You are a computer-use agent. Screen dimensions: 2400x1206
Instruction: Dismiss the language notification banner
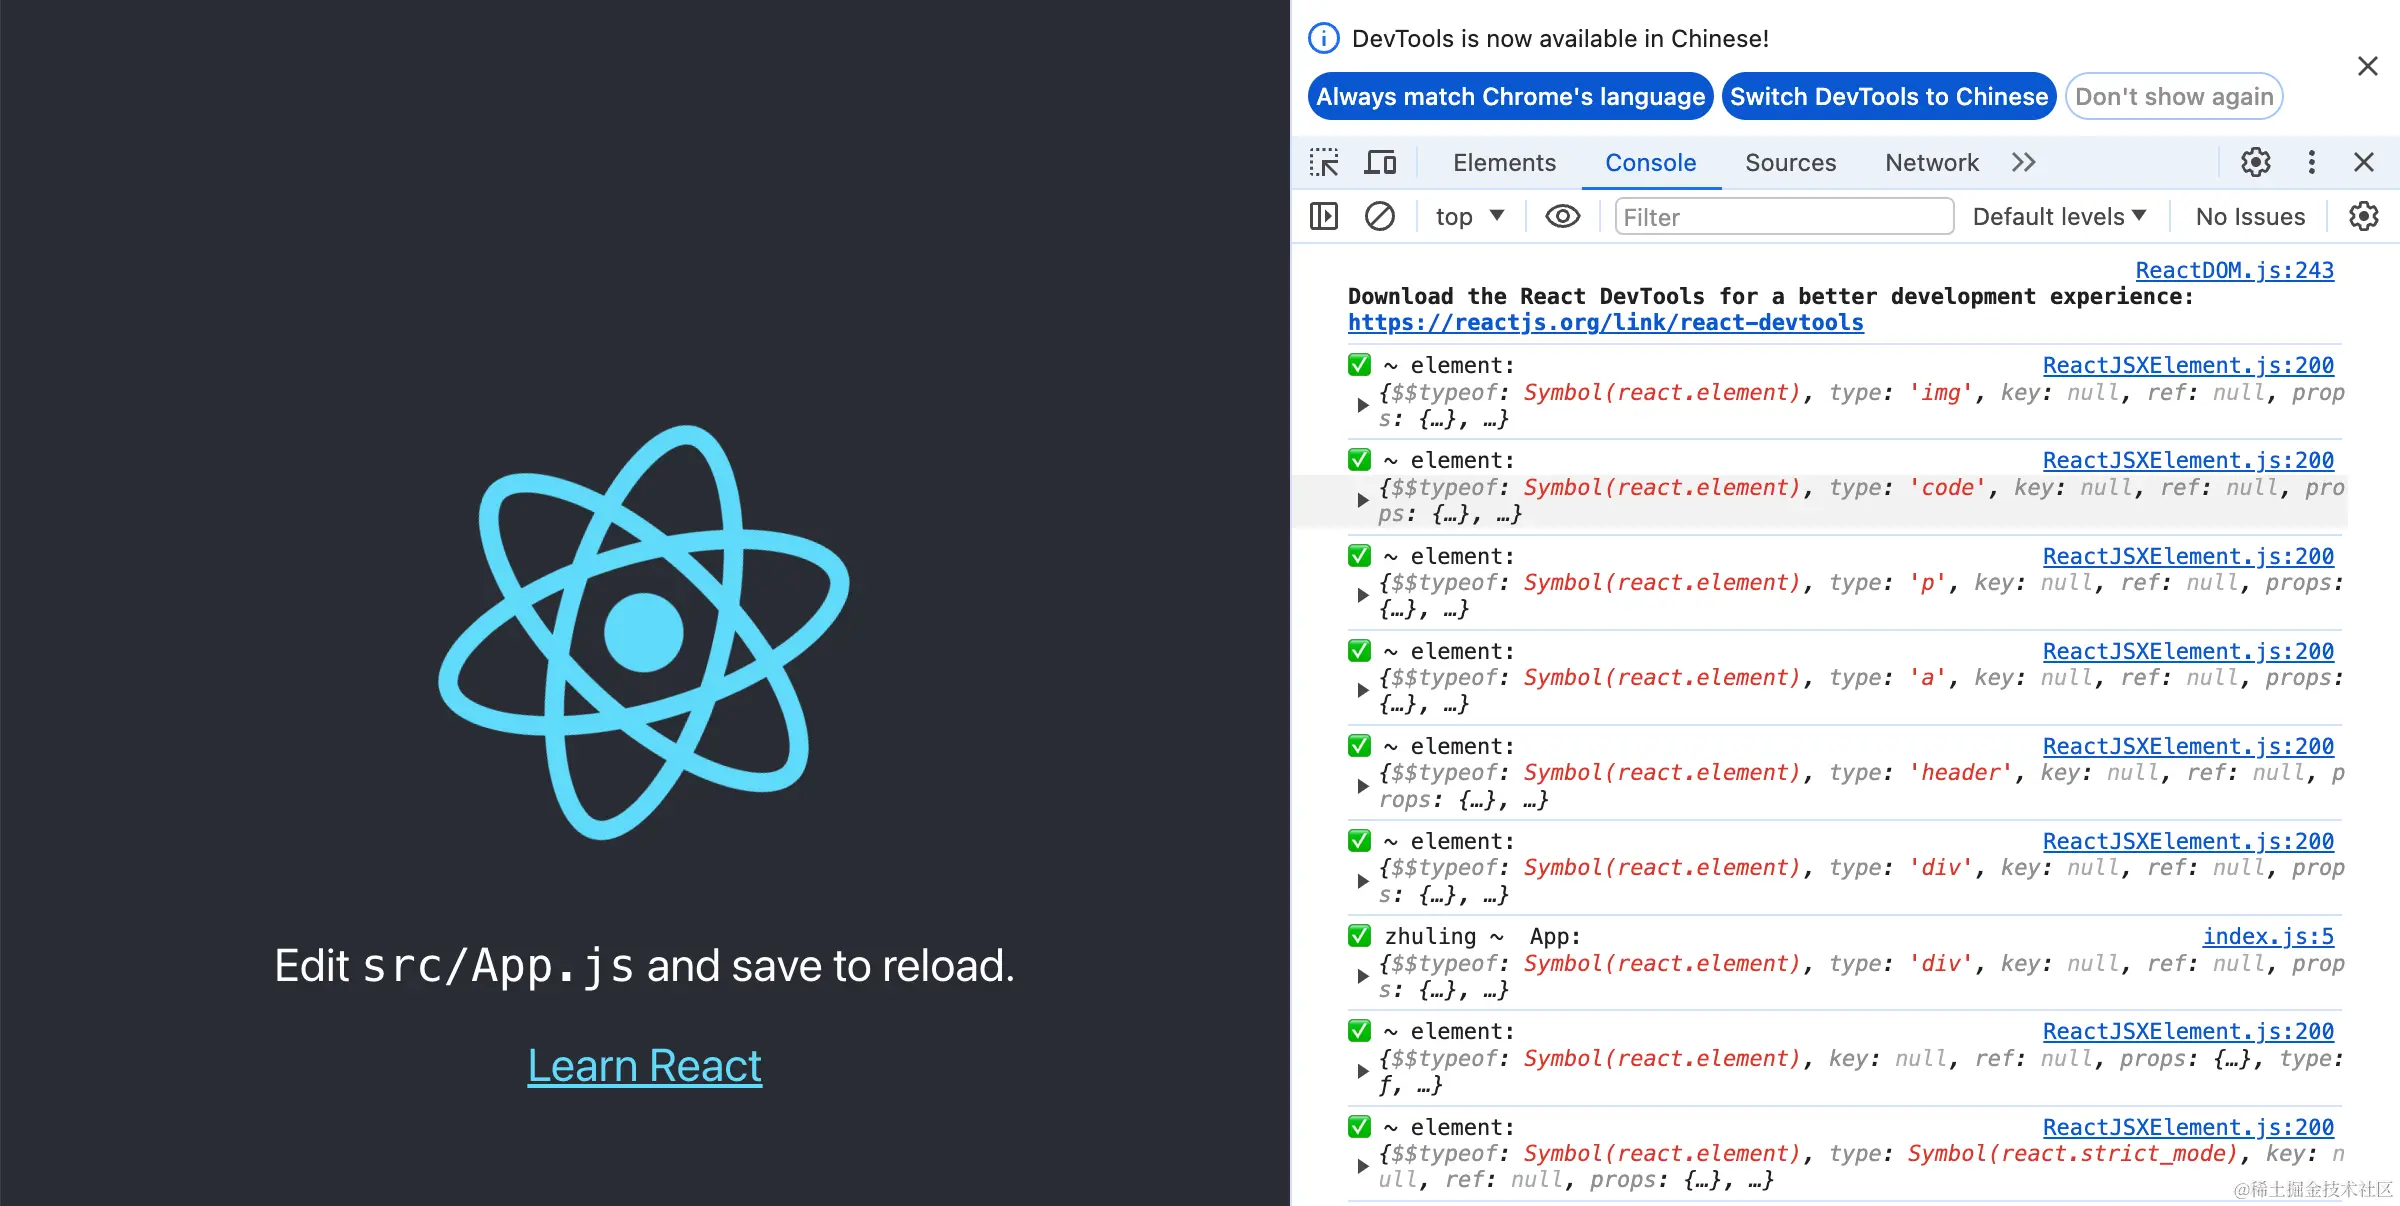tap(2367, 67)
